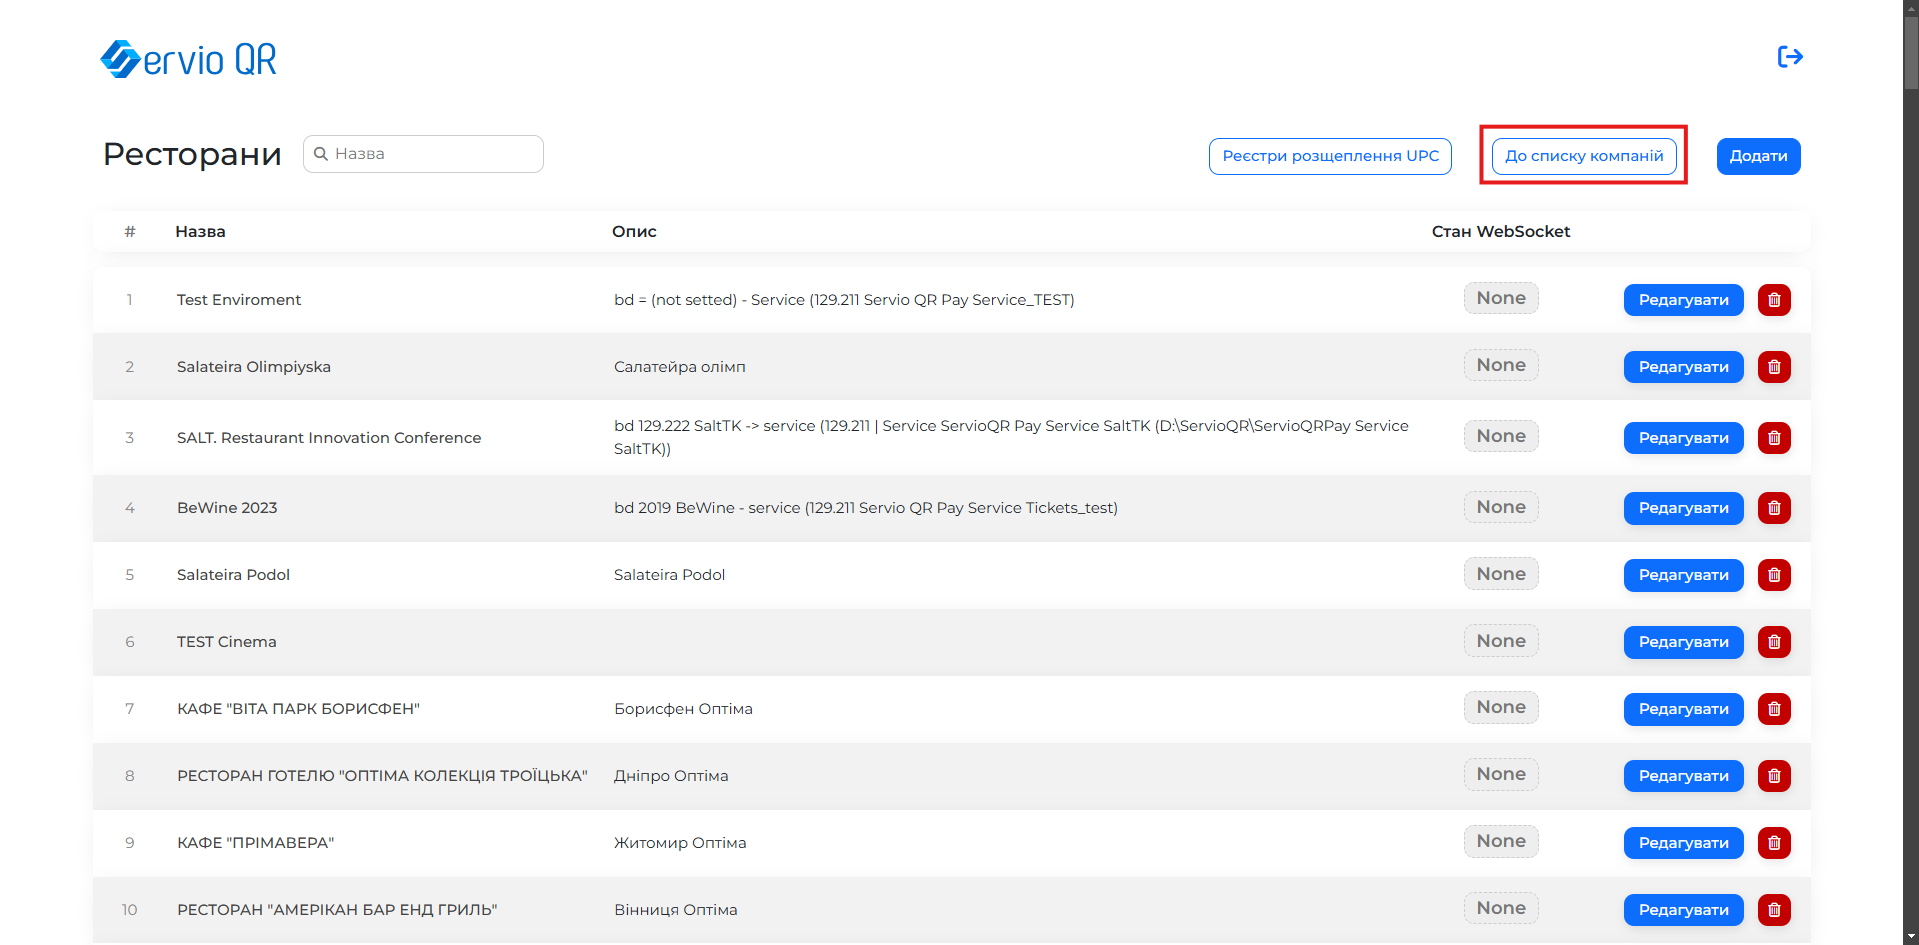Delete the SALT. Restaurant Innovation Conference row
The width and height of the screenshot is (1919, 945).
coord(1773,438)
